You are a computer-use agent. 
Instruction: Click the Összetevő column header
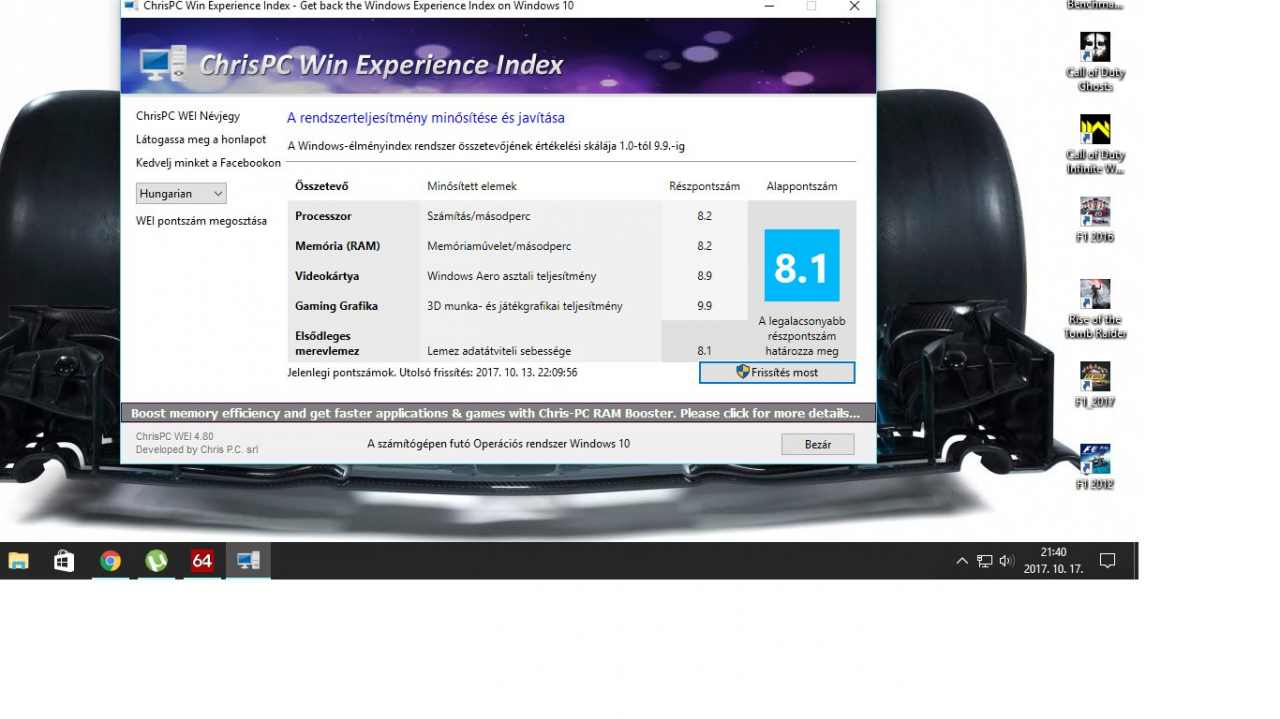[321, 186]
